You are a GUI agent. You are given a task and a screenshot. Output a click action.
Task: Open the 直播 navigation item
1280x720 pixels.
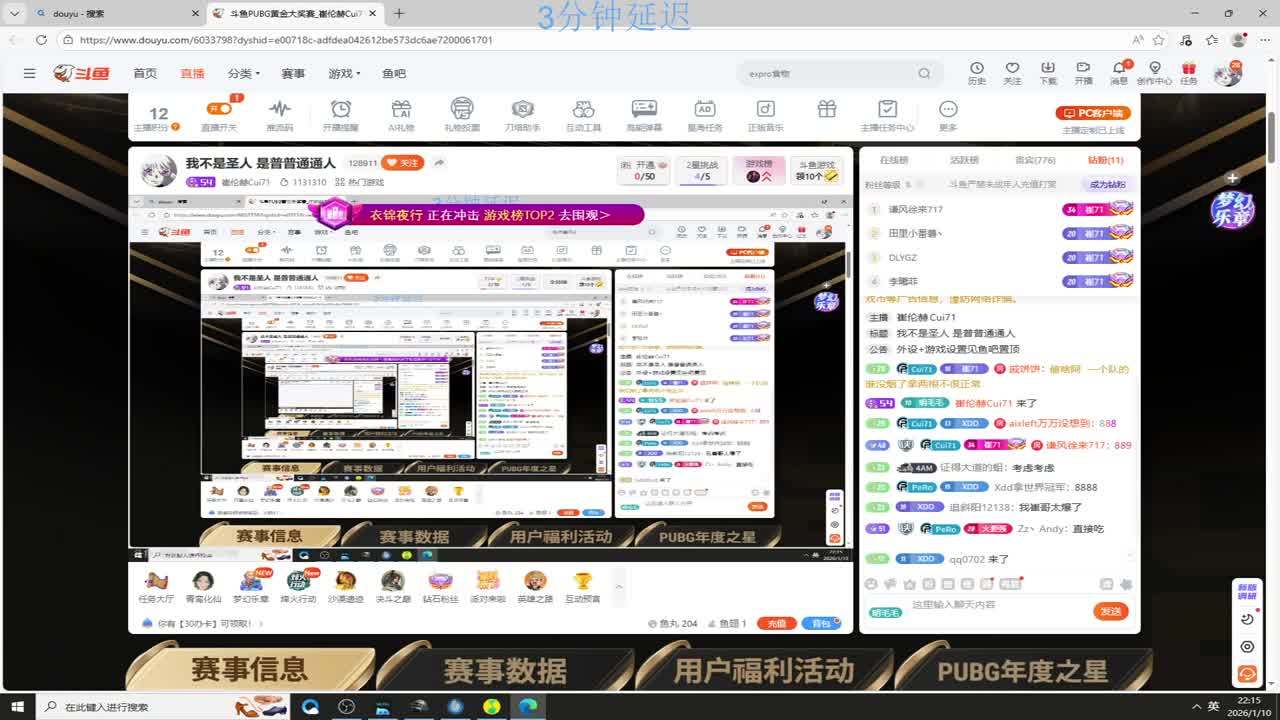tap(192, 73)
